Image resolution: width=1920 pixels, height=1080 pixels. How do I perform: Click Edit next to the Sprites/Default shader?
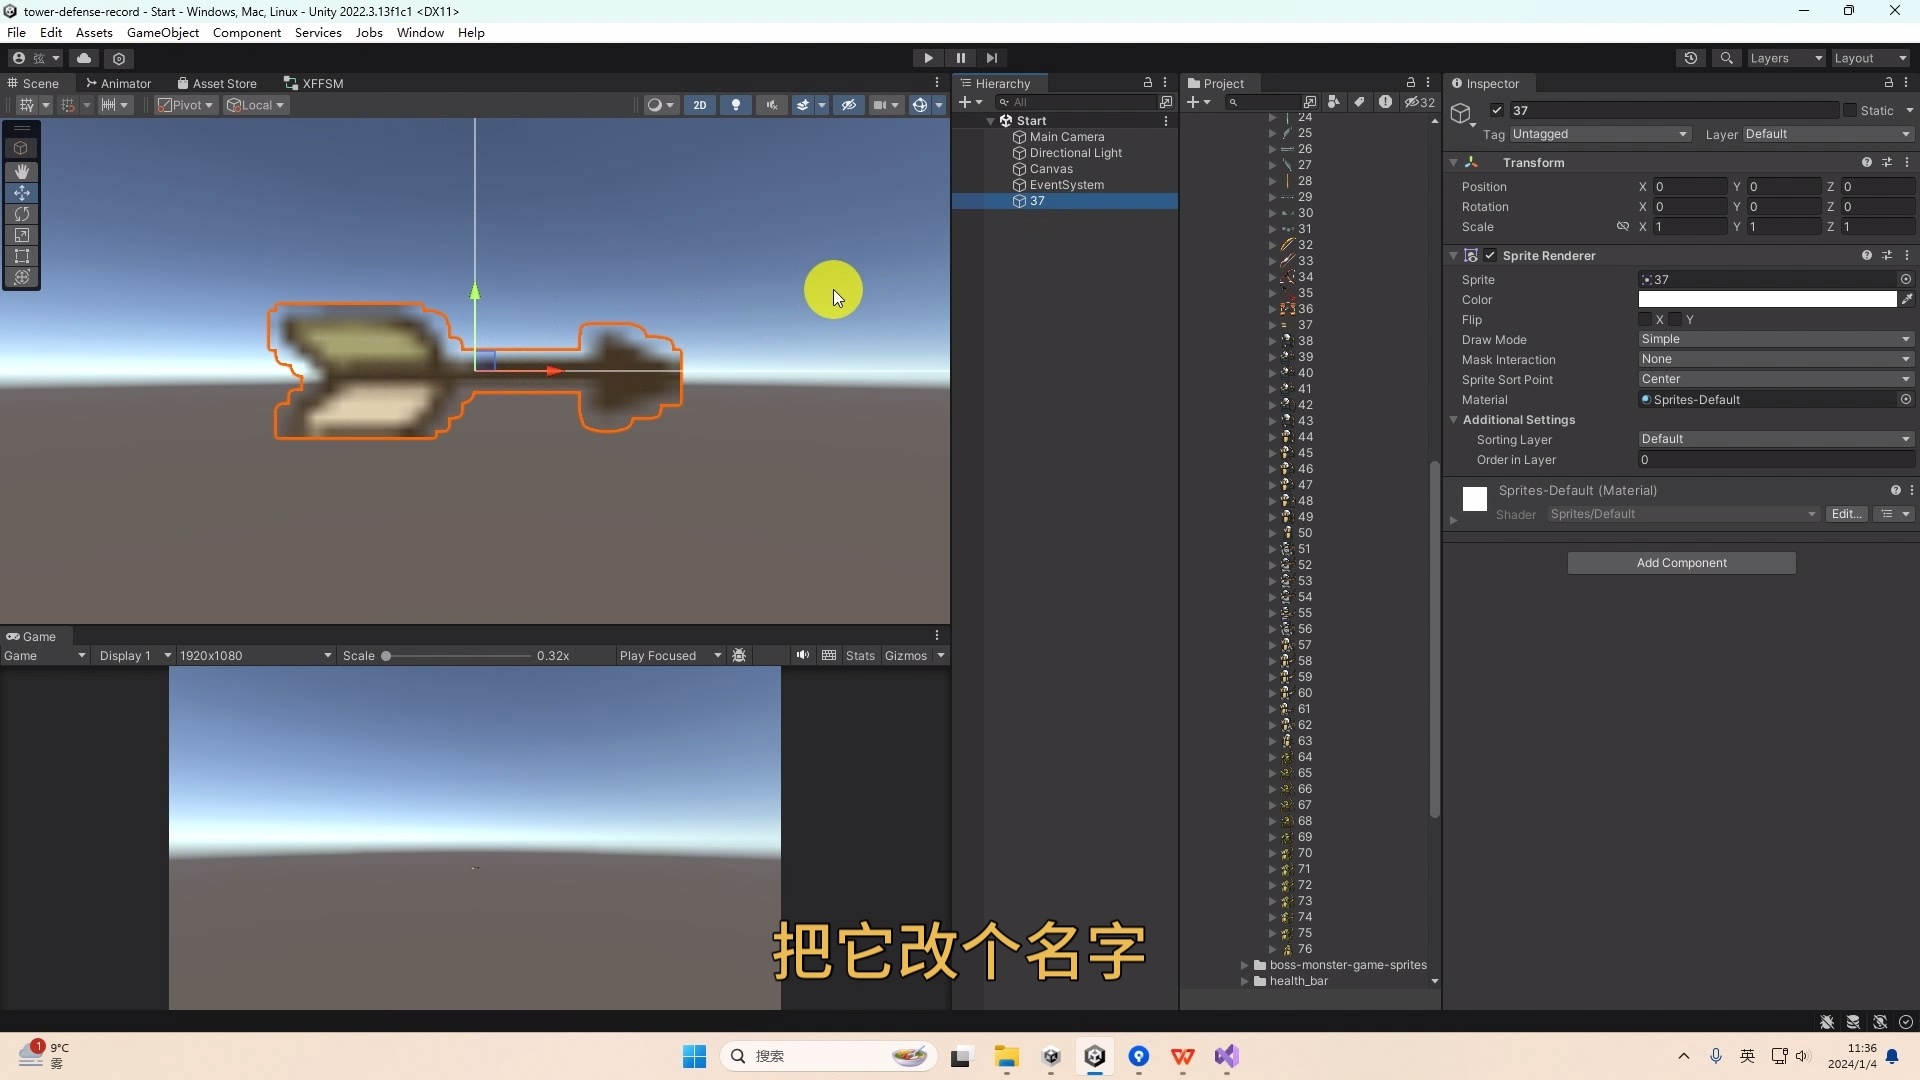point(1846,513)
